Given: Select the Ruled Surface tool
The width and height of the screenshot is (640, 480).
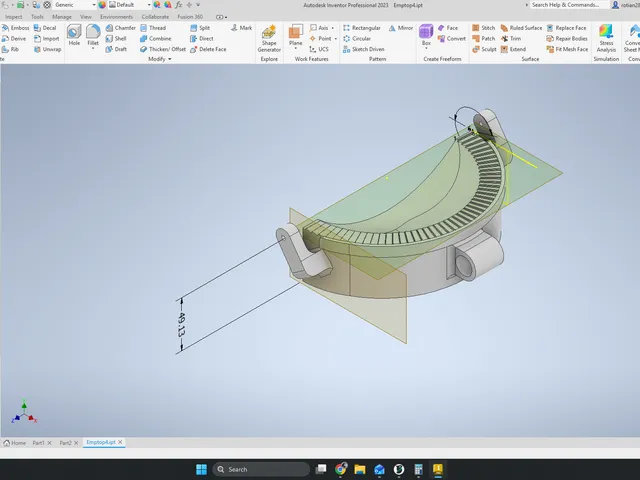Looking at the screenshot, I should coord(521,28).
